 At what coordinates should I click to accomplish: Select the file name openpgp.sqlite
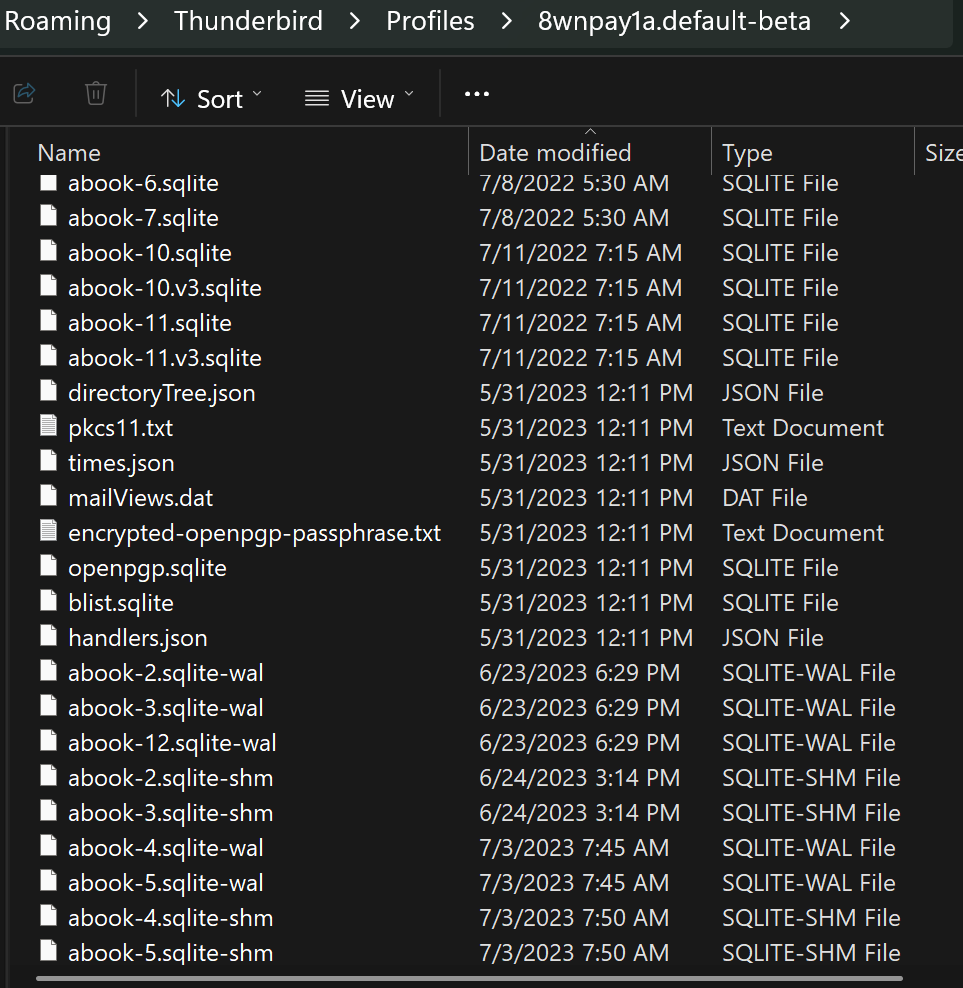[147, 568]
